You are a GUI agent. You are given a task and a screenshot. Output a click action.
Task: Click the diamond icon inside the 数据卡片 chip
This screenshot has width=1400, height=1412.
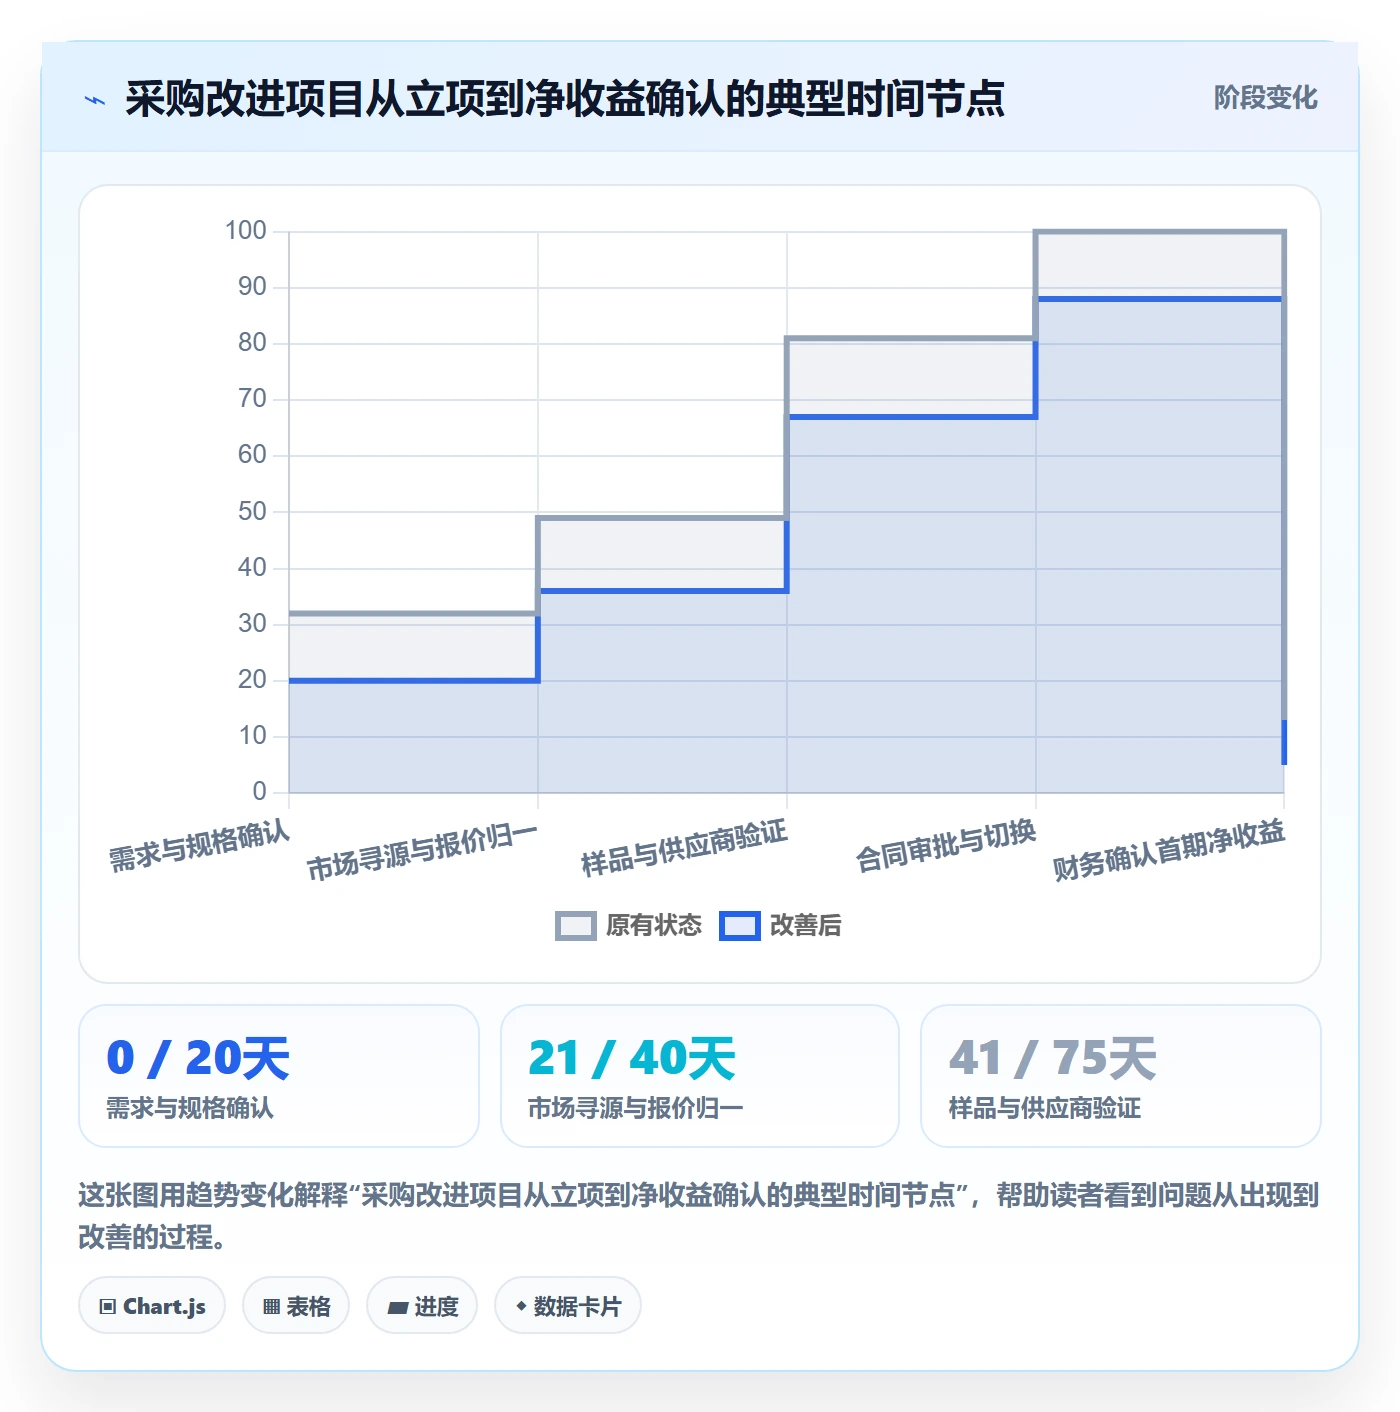pyautogui.click(x=521, y=1306)
